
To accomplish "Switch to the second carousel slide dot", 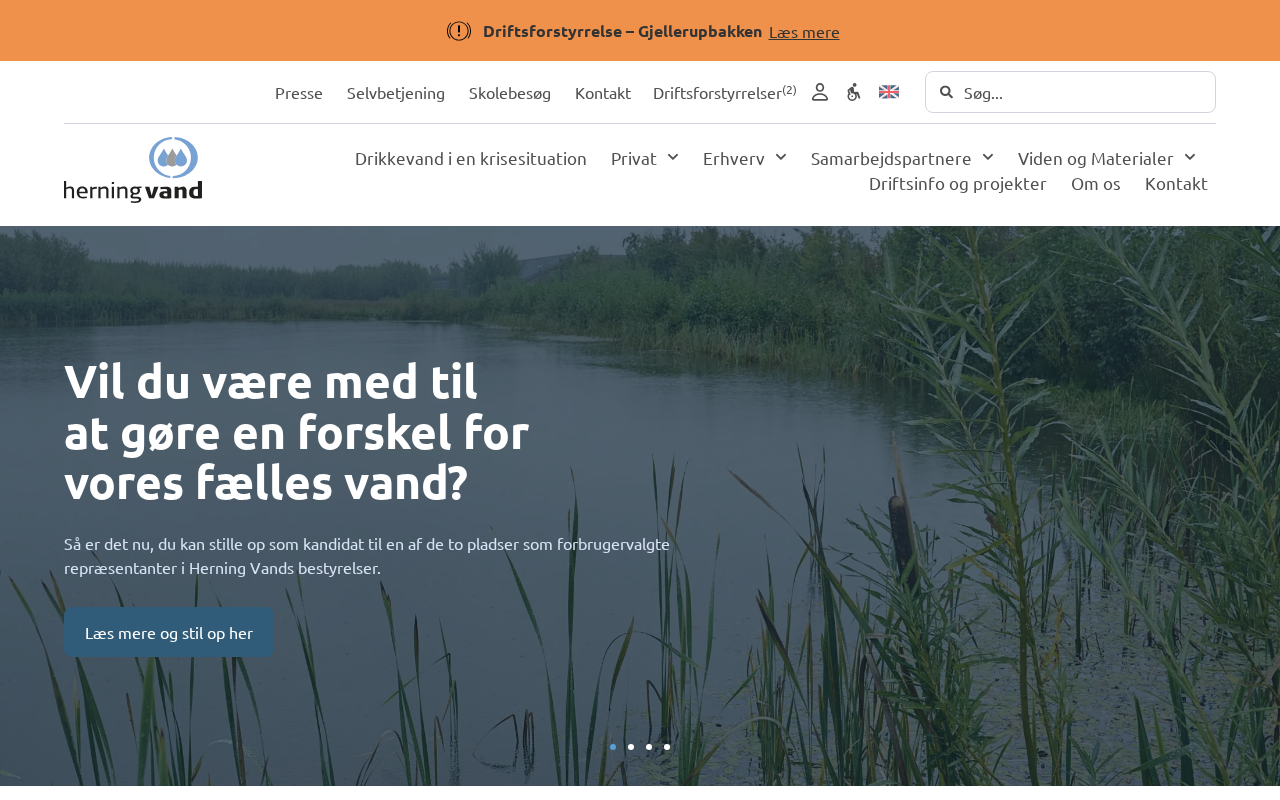I will 631,747.
